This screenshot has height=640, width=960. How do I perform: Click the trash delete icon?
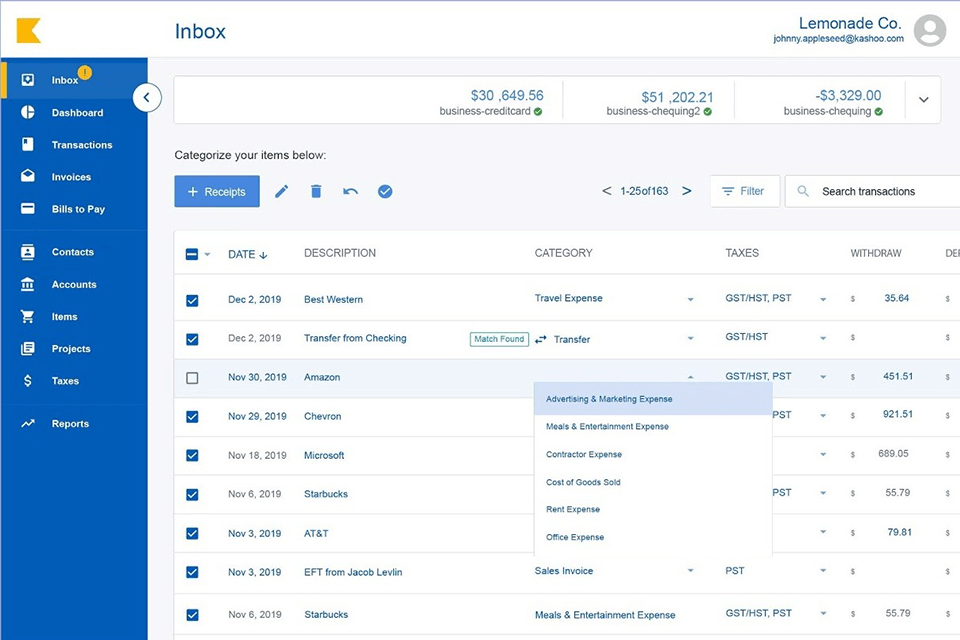(316, 192)
